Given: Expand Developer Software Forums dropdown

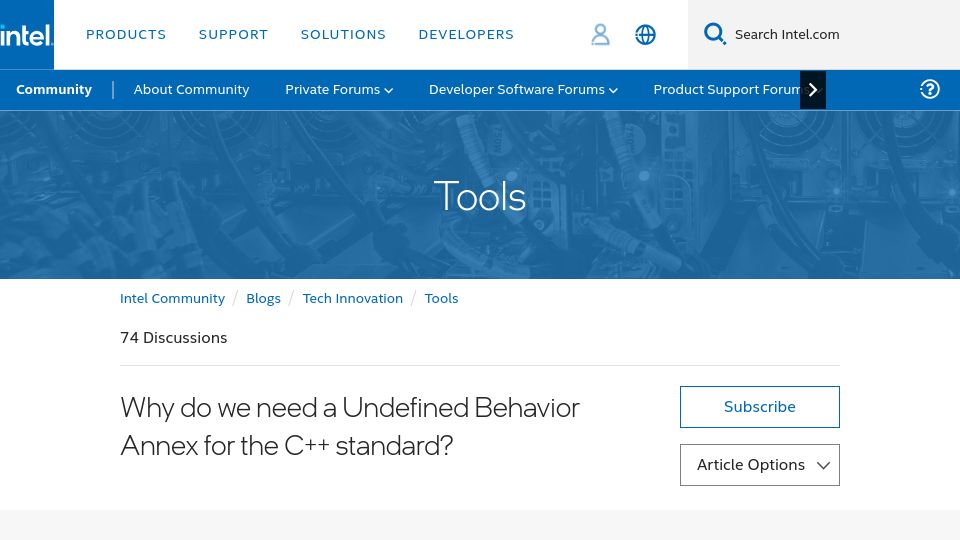Looking at the screenshot, I should [x=523, y=89].
